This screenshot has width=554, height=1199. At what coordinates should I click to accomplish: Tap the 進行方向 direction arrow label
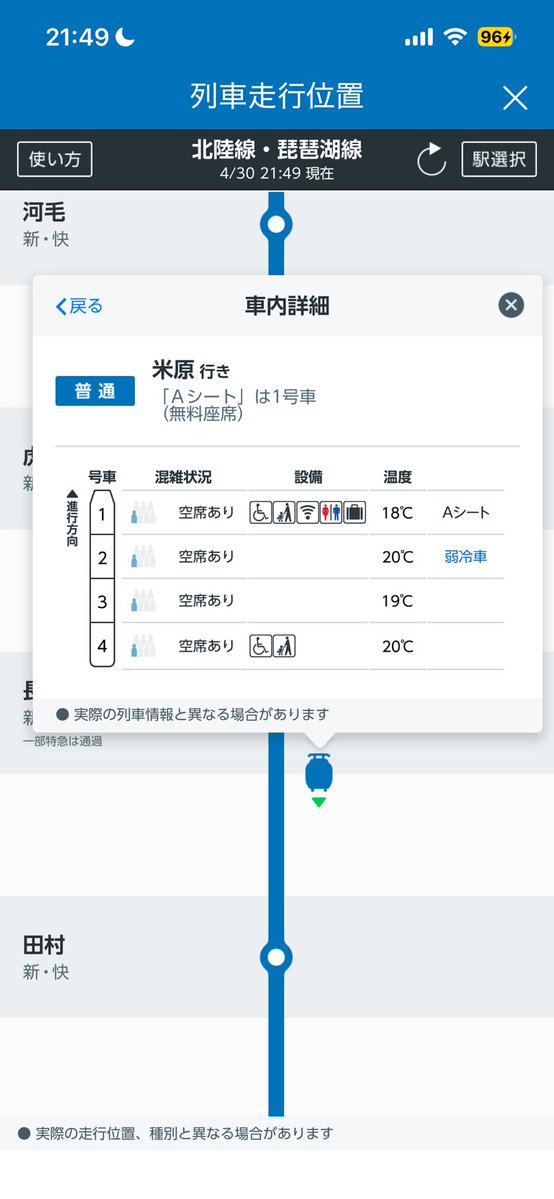coord(73,518)
